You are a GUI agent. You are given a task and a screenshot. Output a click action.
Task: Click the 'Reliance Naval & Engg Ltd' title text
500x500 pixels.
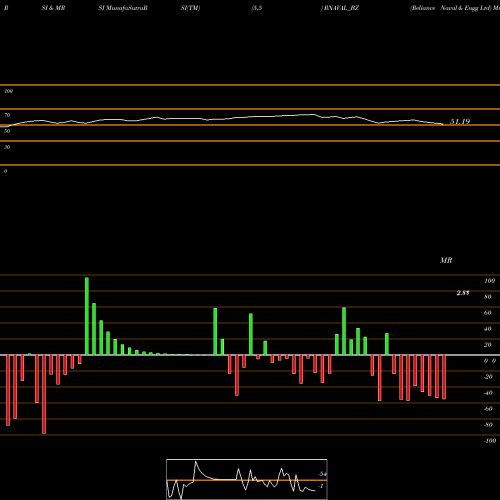(451, 8)
